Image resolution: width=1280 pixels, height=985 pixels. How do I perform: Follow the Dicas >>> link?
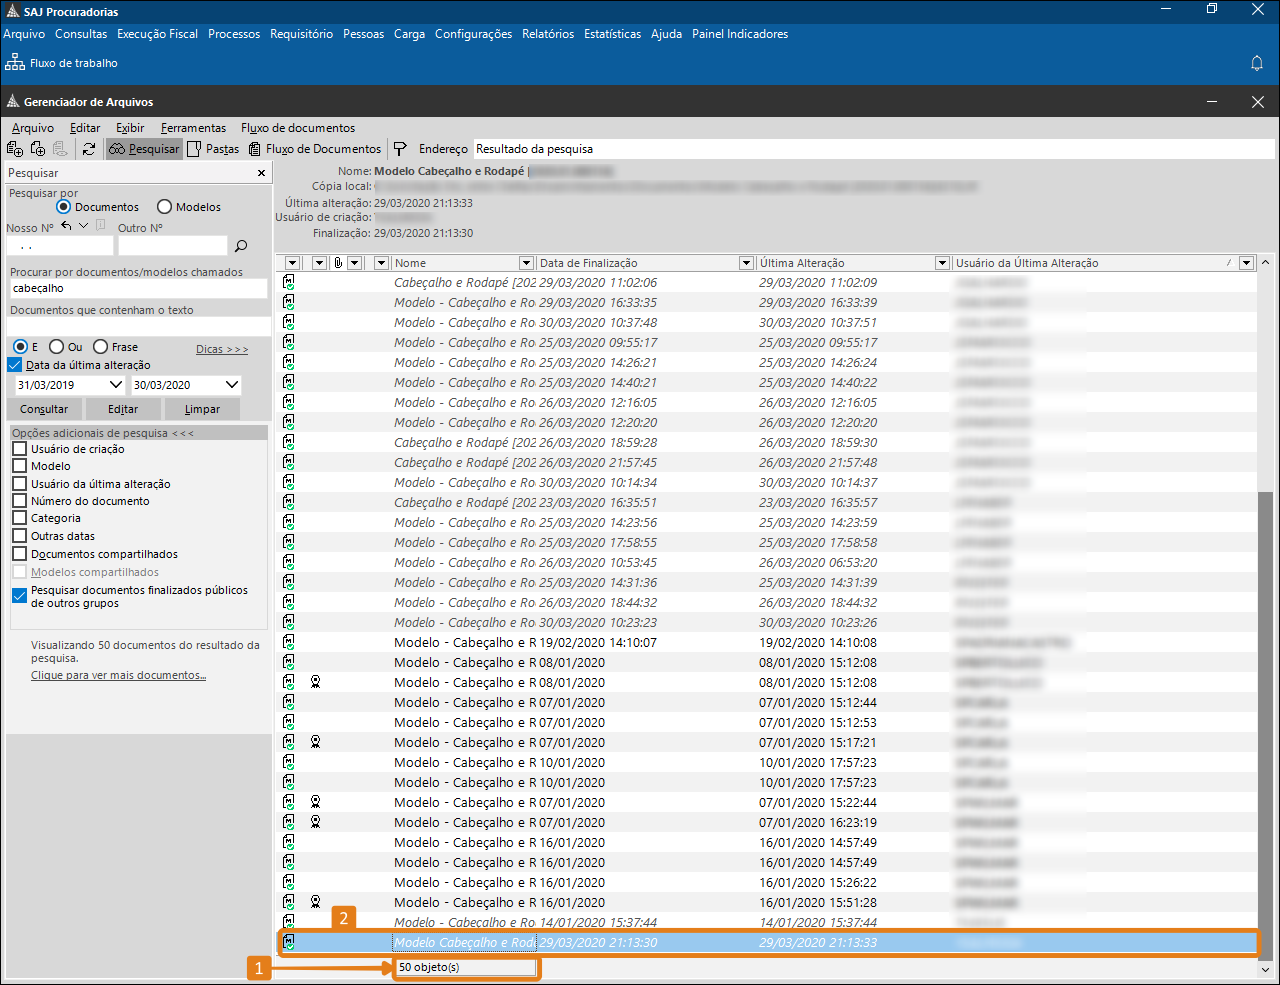tap(222, 349)
